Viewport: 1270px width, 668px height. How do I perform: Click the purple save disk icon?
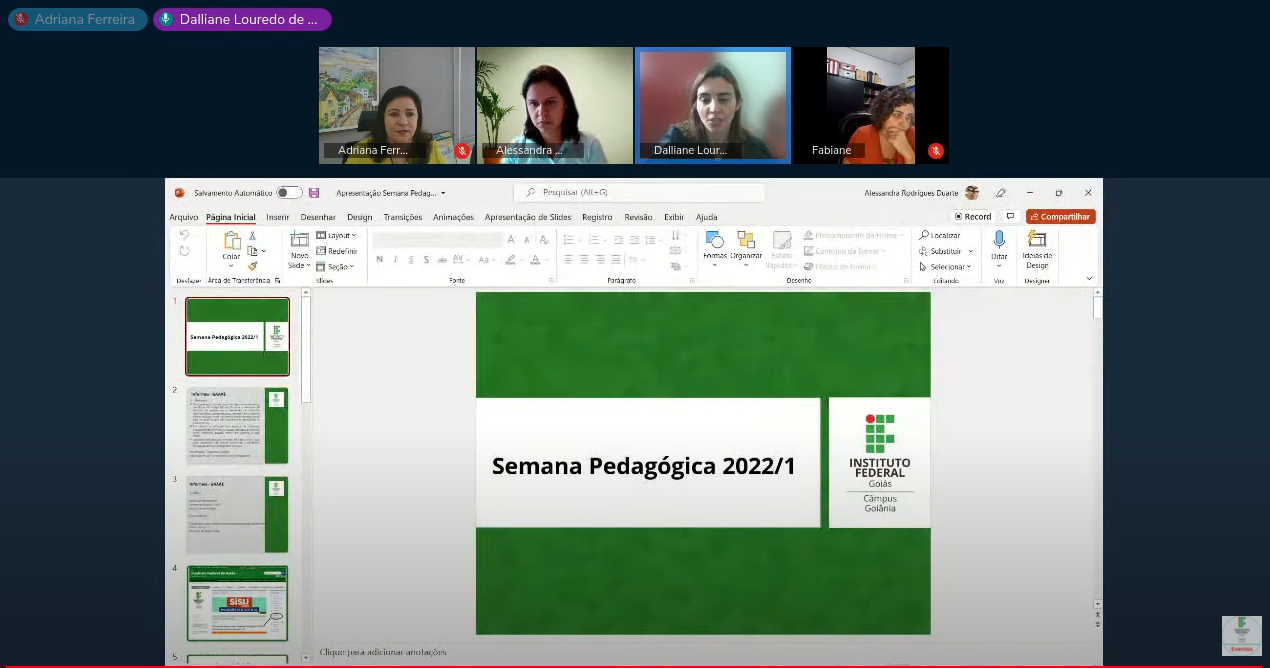(x=314, y=193)
